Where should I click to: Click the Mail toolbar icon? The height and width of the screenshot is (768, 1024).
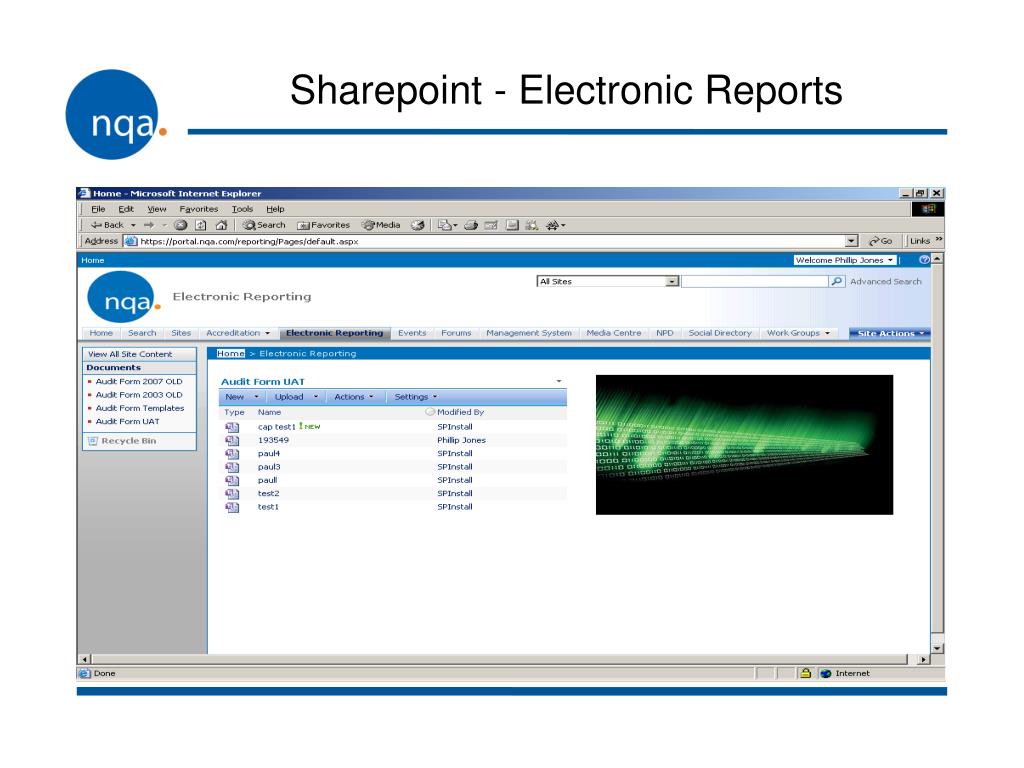click(445, 225)
